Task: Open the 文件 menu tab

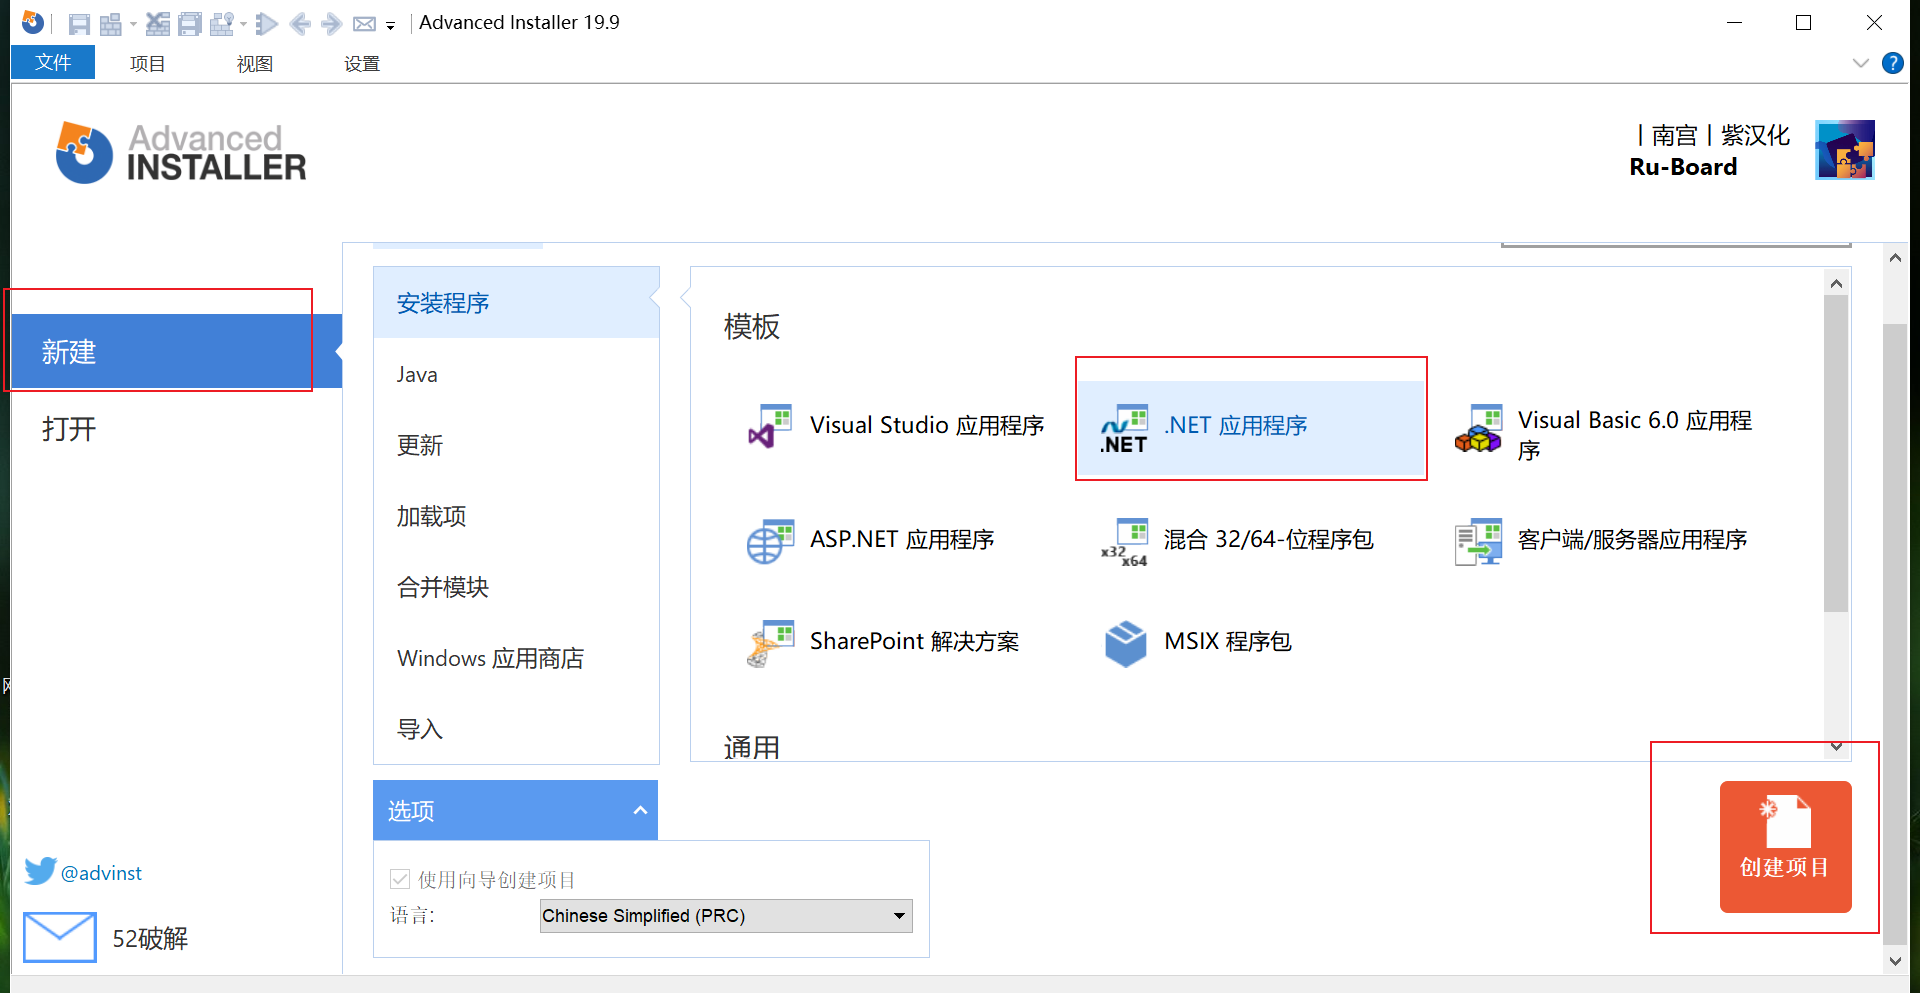Action: (x=53, y=62)
